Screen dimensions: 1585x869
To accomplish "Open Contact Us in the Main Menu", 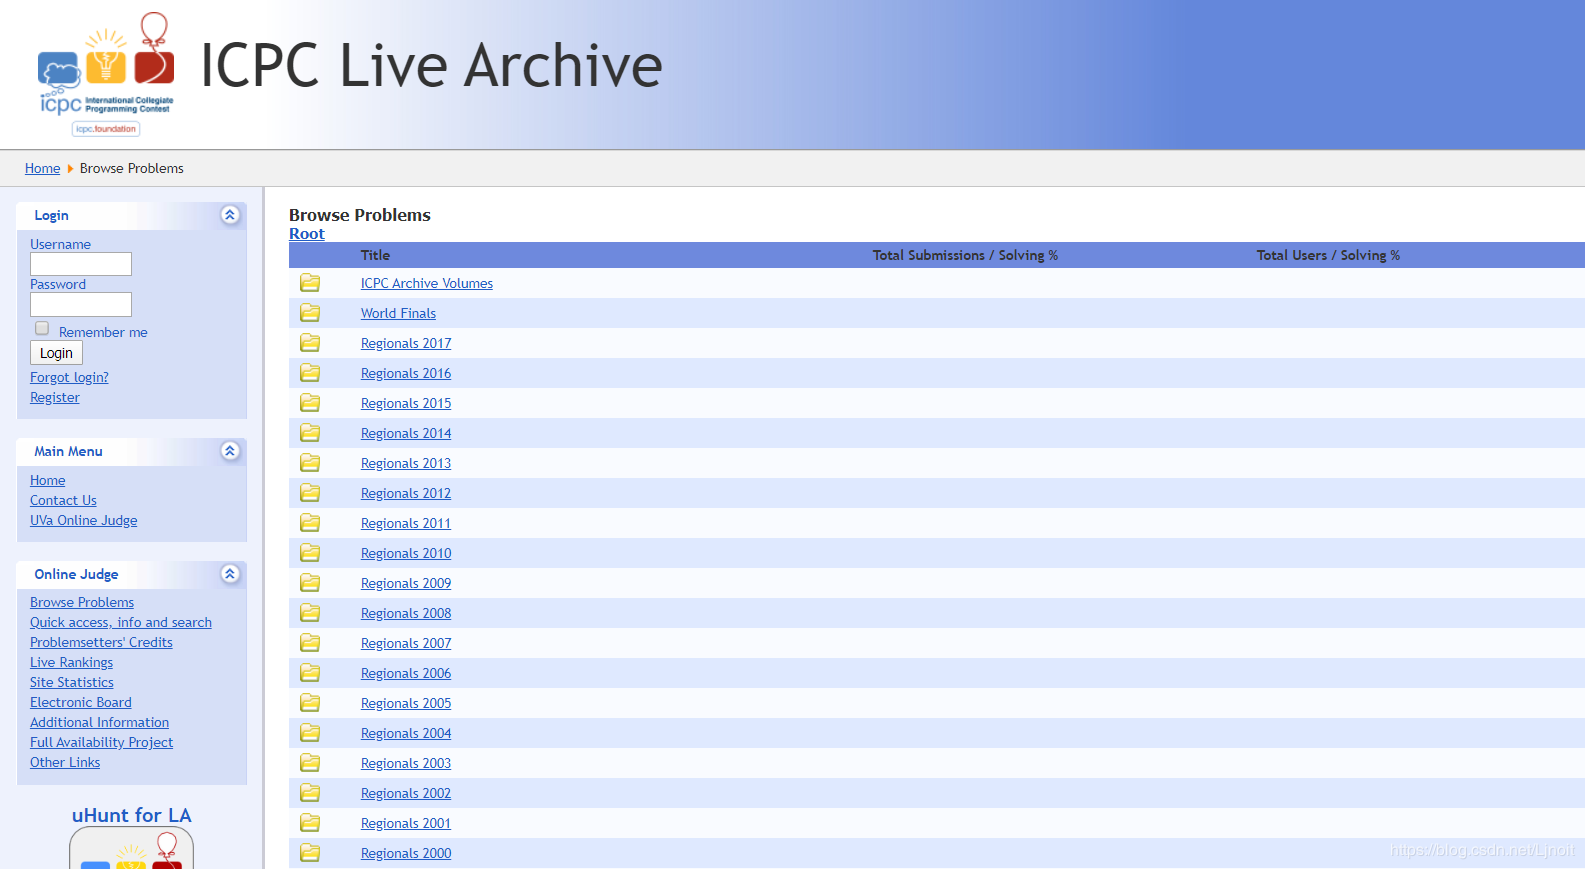I will (63, 500).
